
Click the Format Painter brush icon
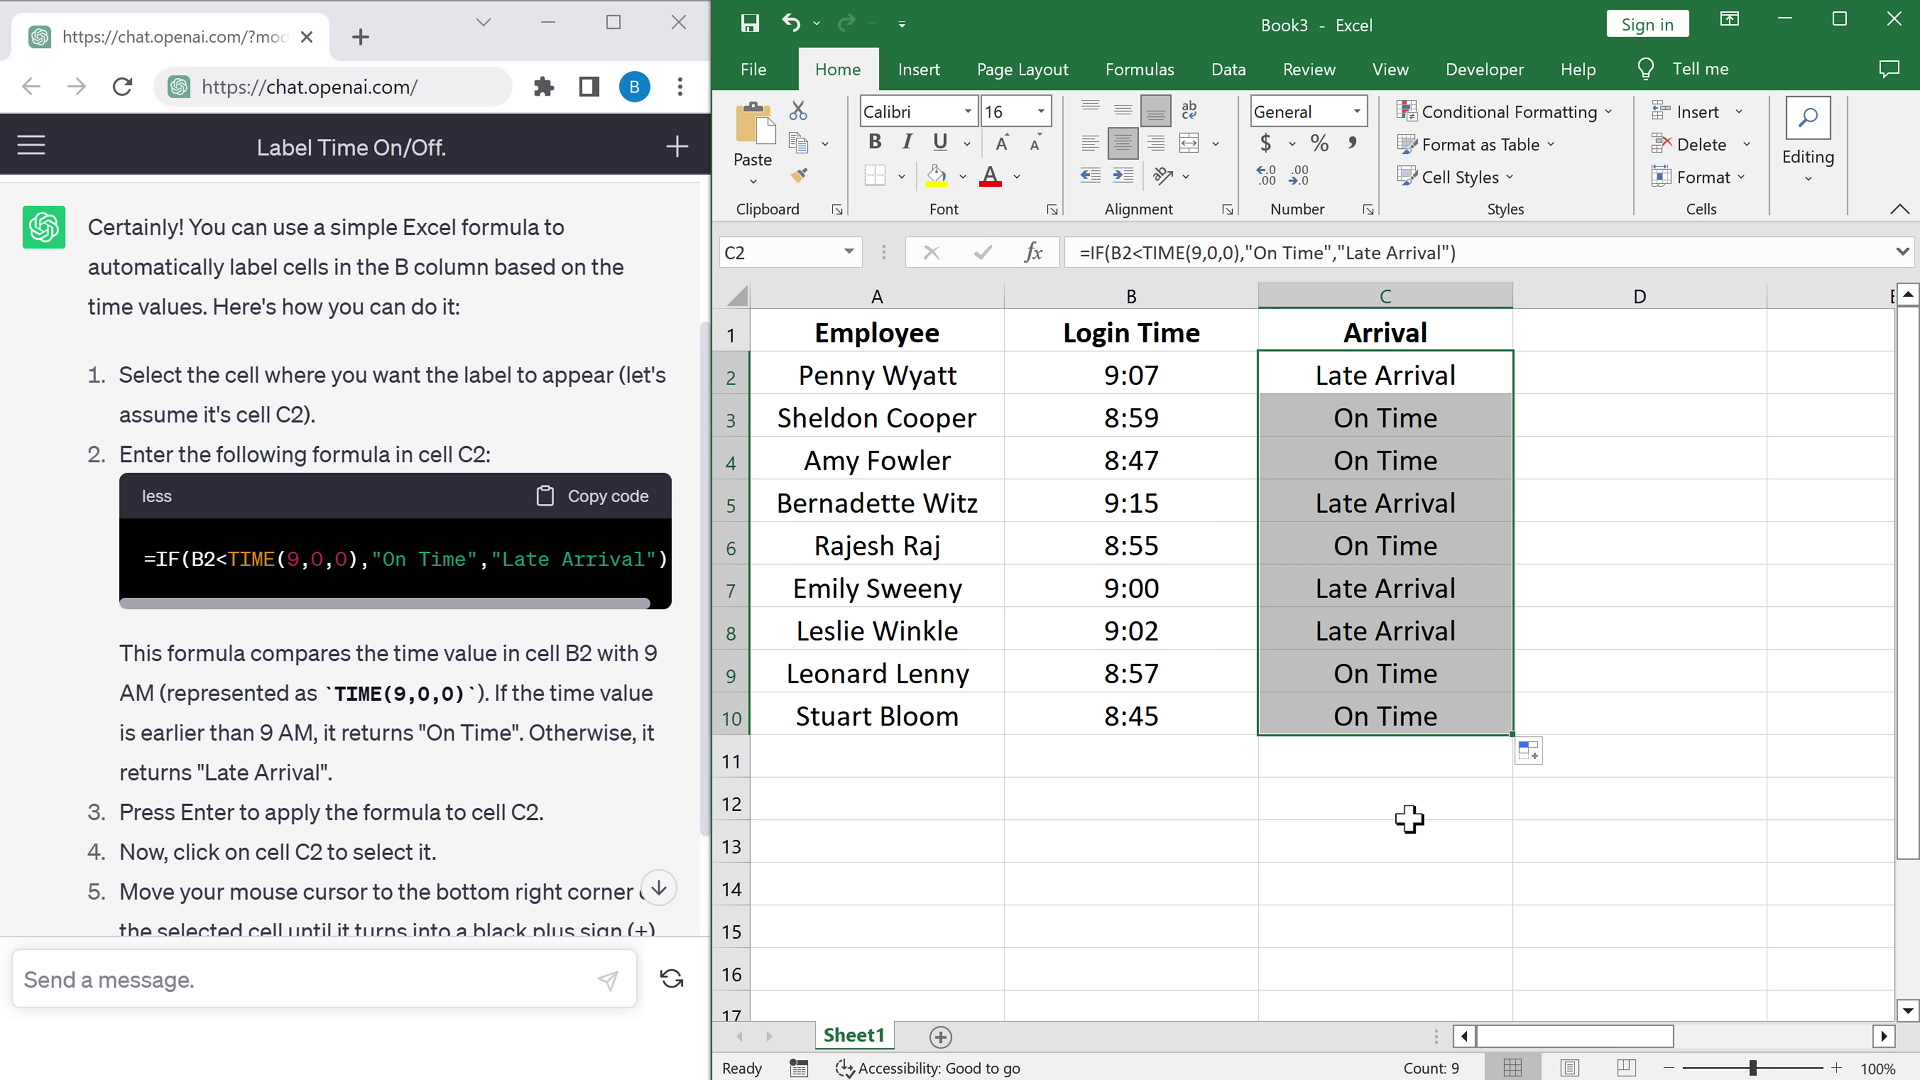click(798, 176)
